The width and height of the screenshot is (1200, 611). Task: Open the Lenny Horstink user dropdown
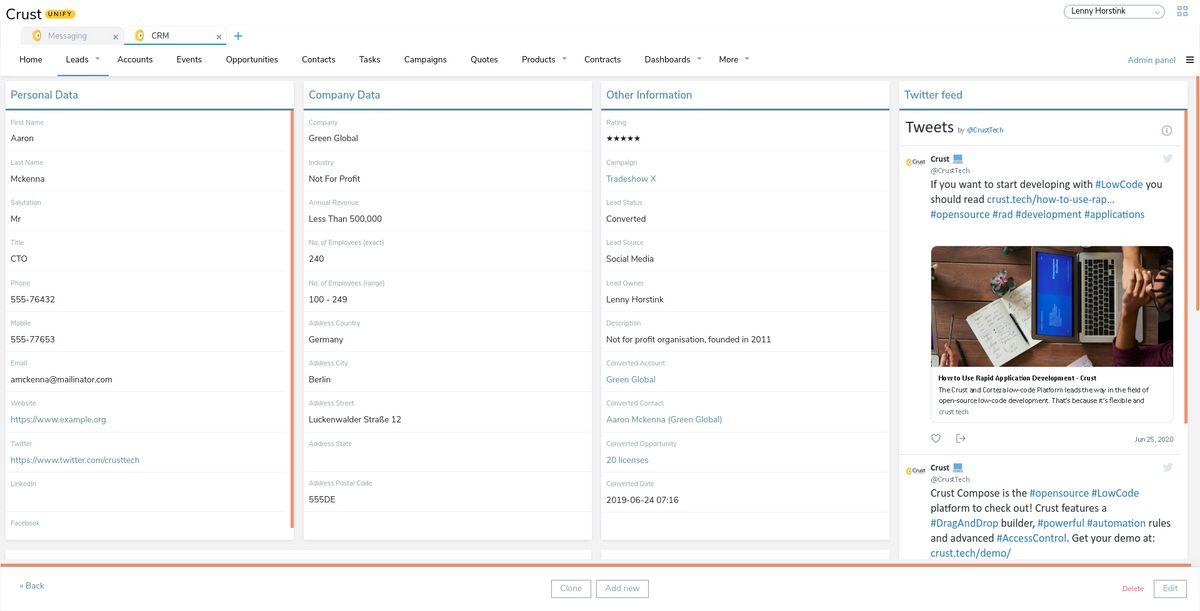(1114, 11)
